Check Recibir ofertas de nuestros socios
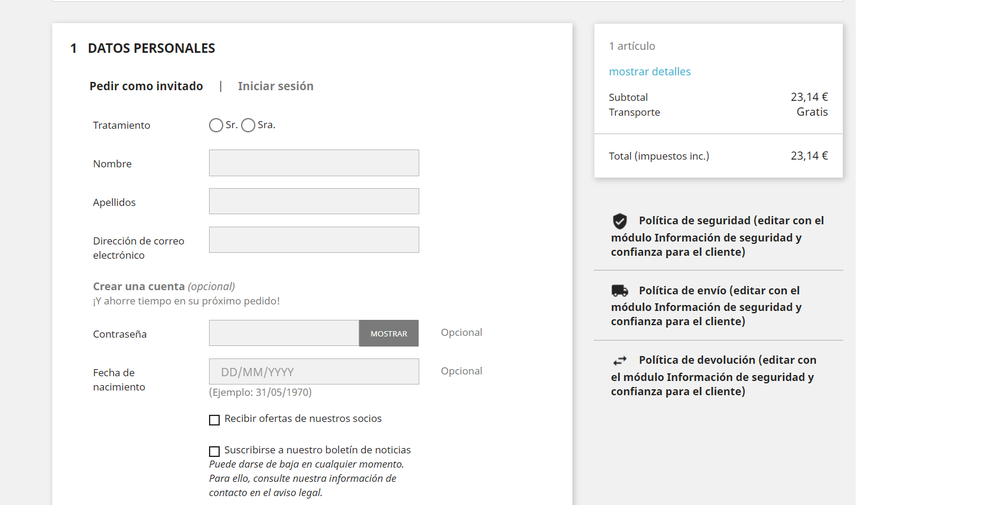Image resolution: width=1000 pixels, height=505 pixels. pos(214,420)
